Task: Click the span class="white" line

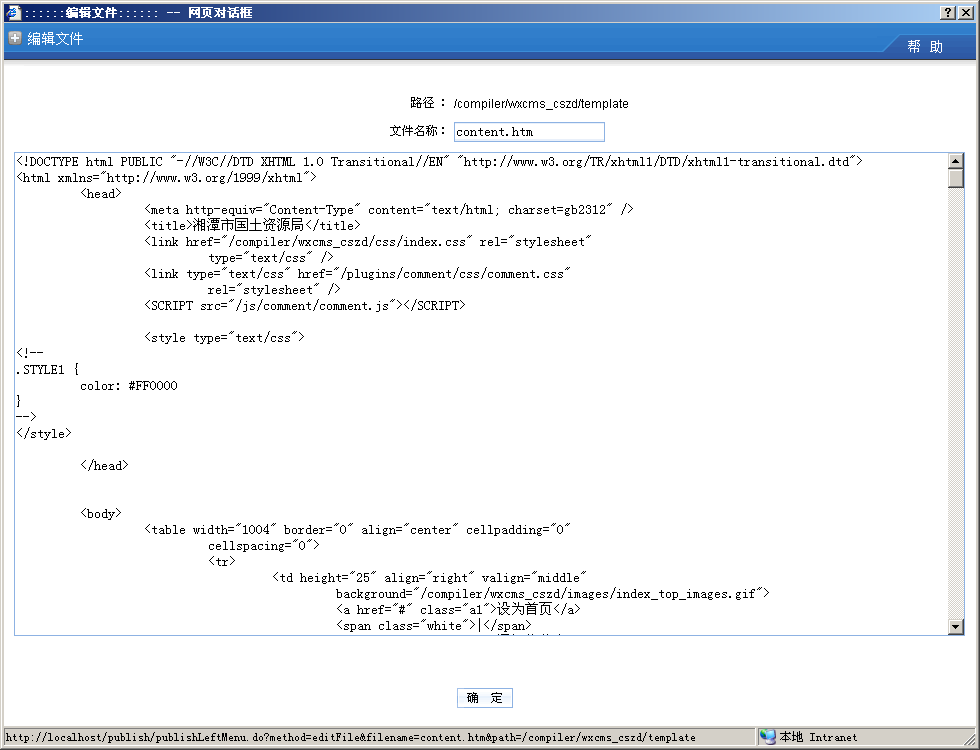Action: pos(434,626)
